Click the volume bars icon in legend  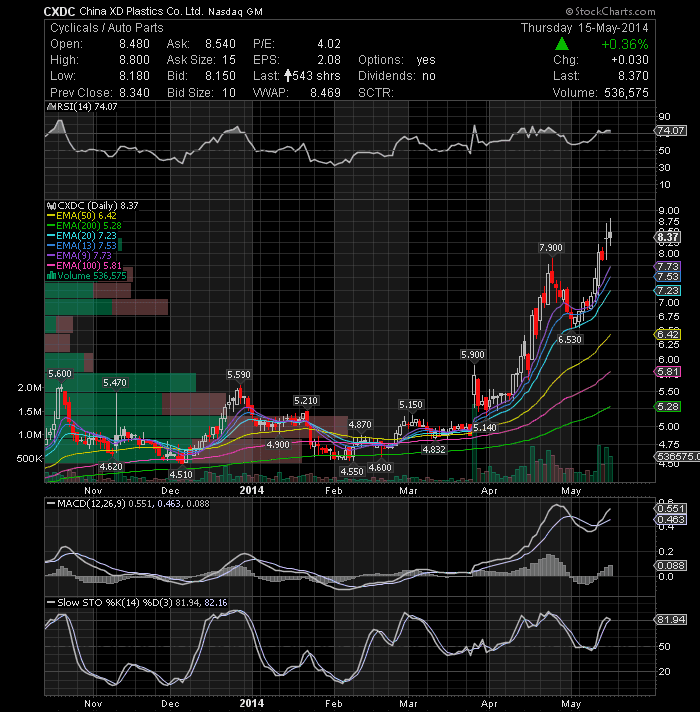[x=51, y=276]
